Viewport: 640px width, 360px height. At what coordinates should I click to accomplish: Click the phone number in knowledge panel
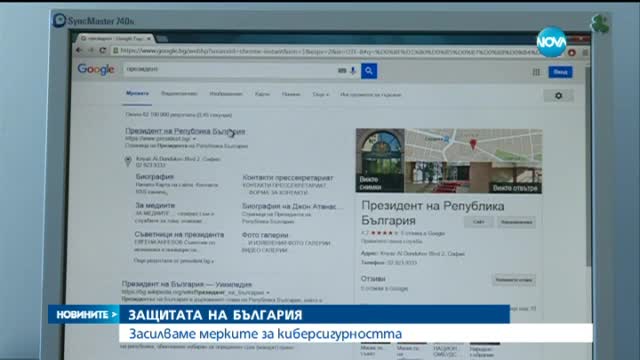click(x=402, y=263)
